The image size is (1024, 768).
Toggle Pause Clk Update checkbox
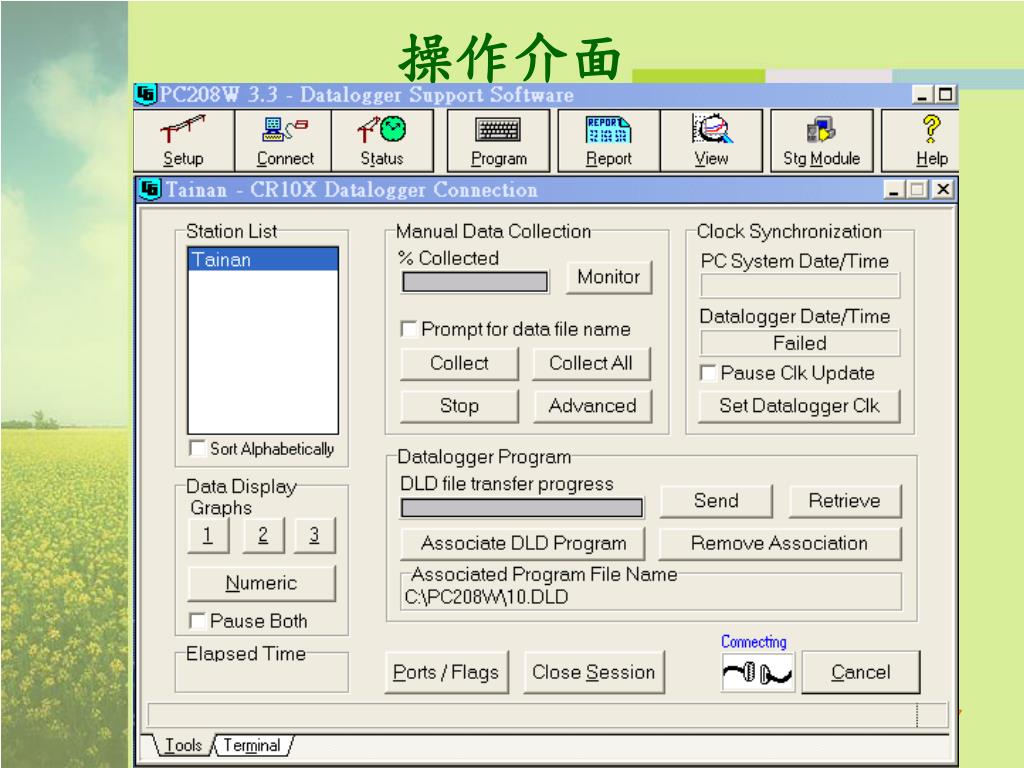(708, 372)
